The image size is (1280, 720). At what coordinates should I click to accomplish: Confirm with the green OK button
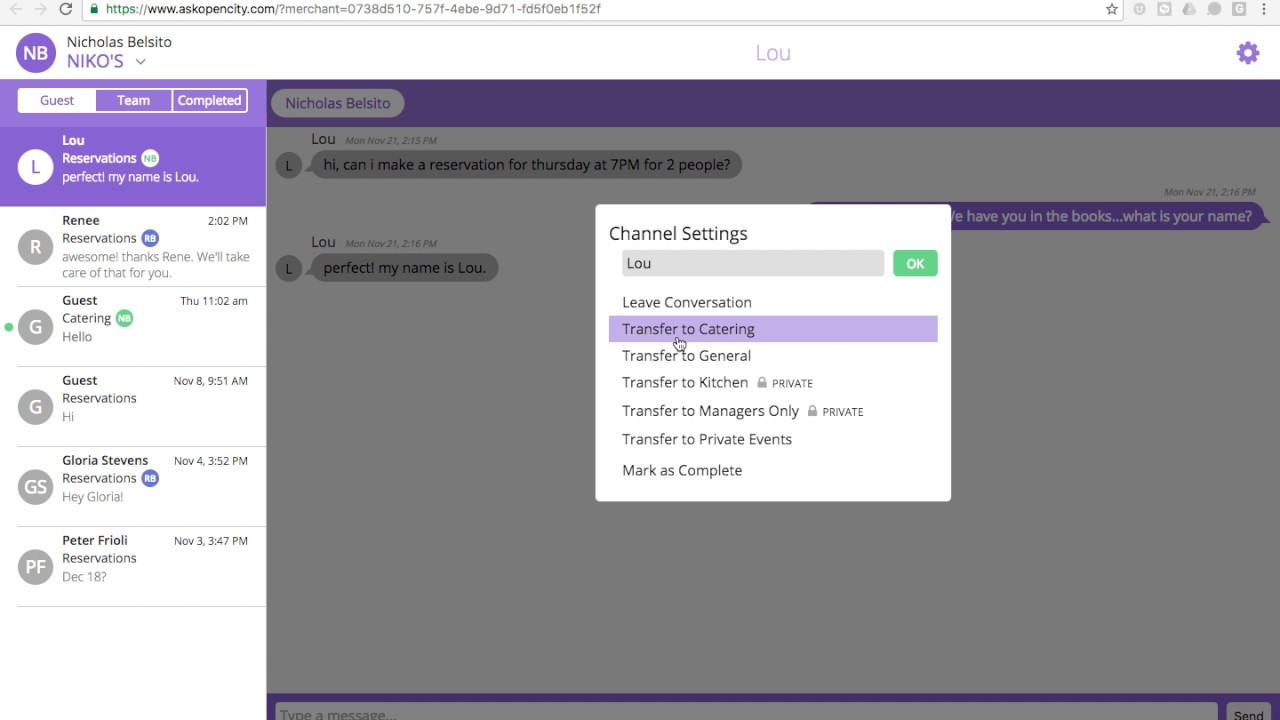[x=915, y=263]
